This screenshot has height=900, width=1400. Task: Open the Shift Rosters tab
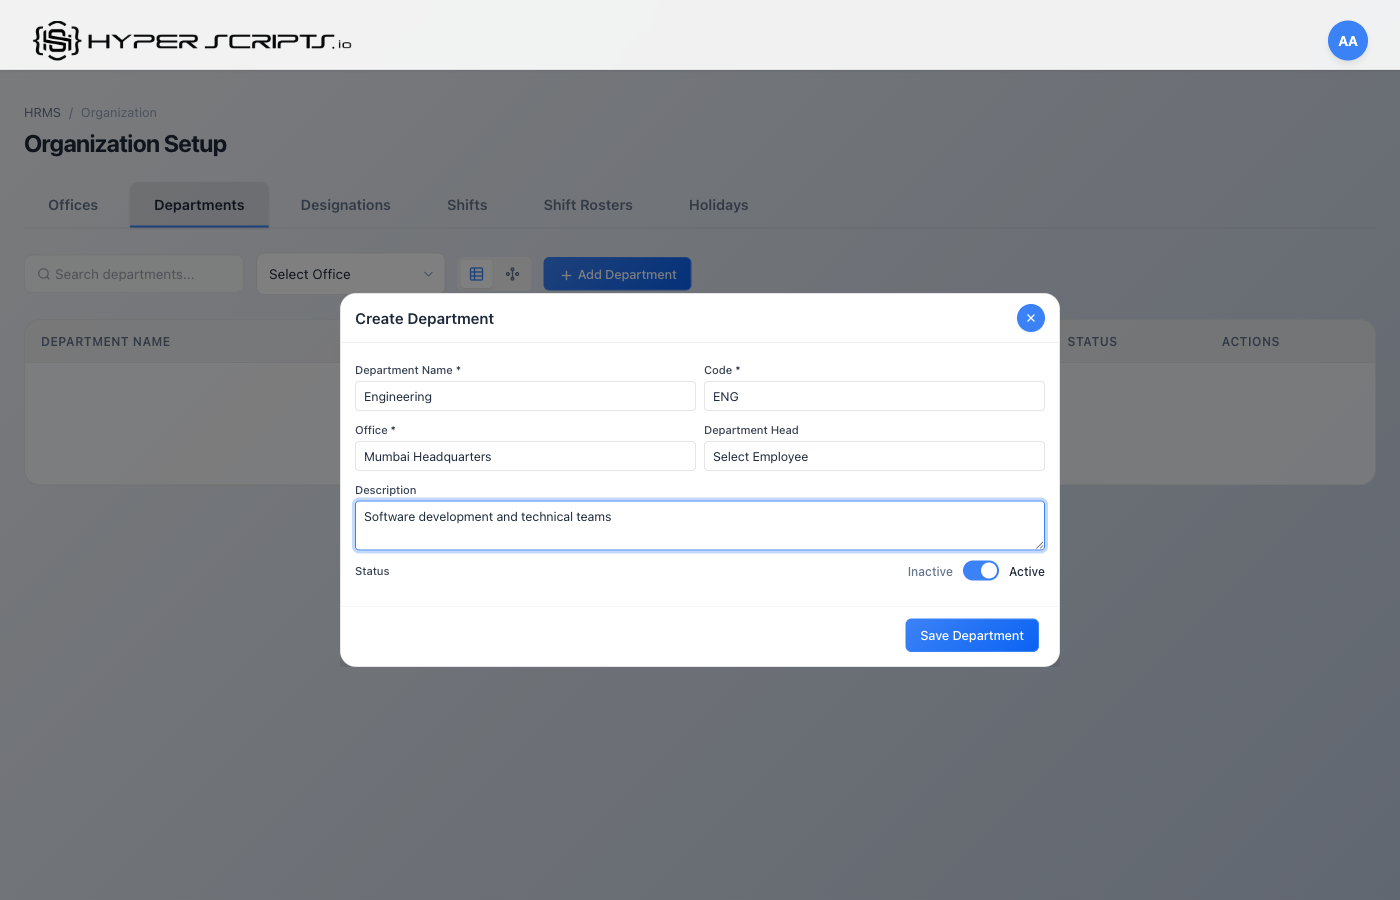tap(588, 205)
